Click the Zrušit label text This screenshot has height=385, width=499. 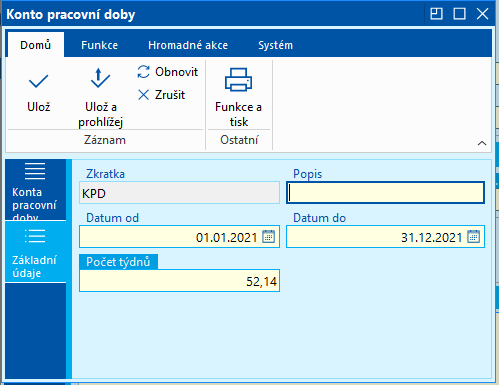170,95
